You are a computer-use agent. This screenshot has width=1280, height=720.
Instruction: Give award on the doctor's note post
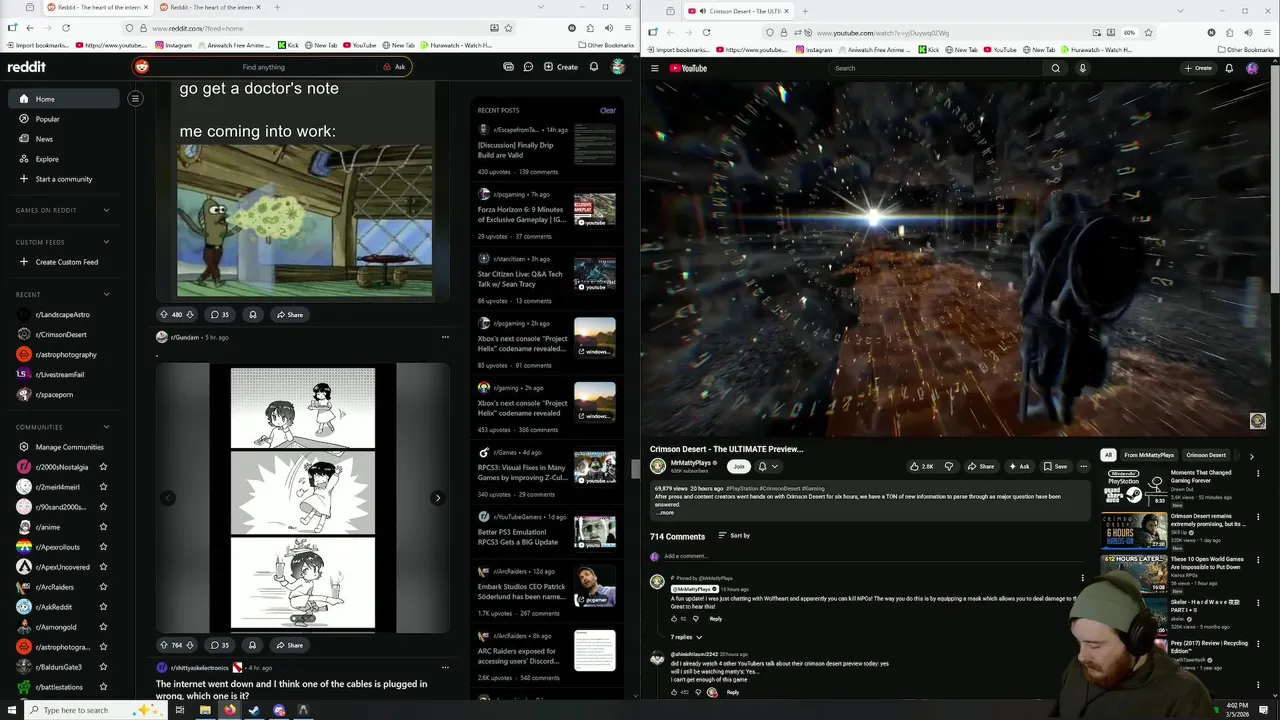(252, 314)
